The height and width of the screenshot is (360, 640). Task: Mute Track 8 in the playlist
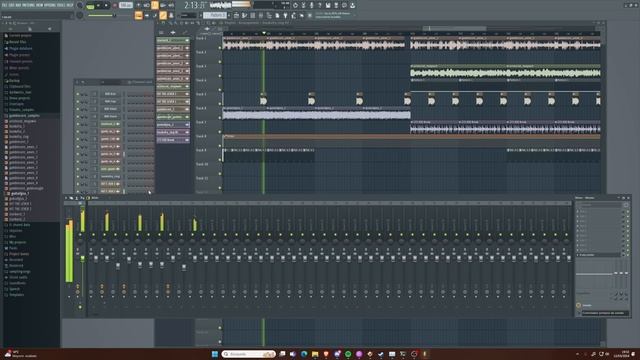click(x=220, y=146)
